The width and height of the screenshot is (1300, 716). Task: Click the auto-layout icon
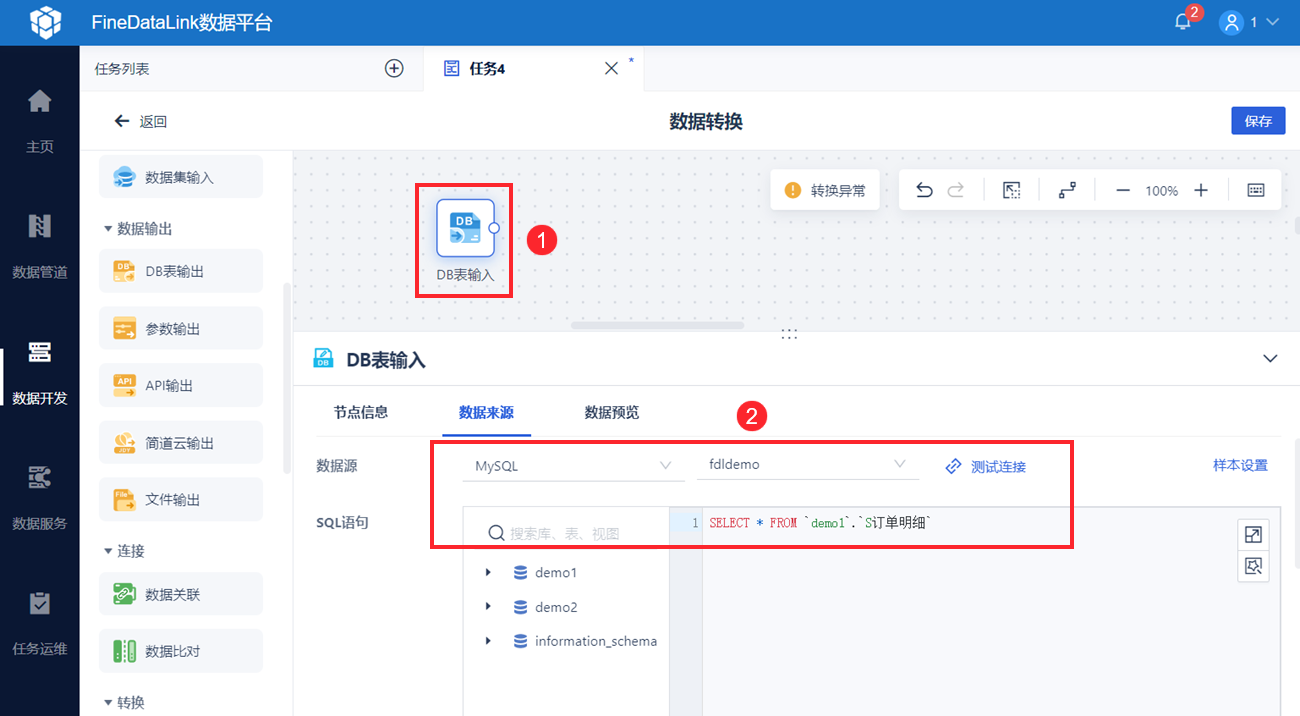coord(1068,190)
